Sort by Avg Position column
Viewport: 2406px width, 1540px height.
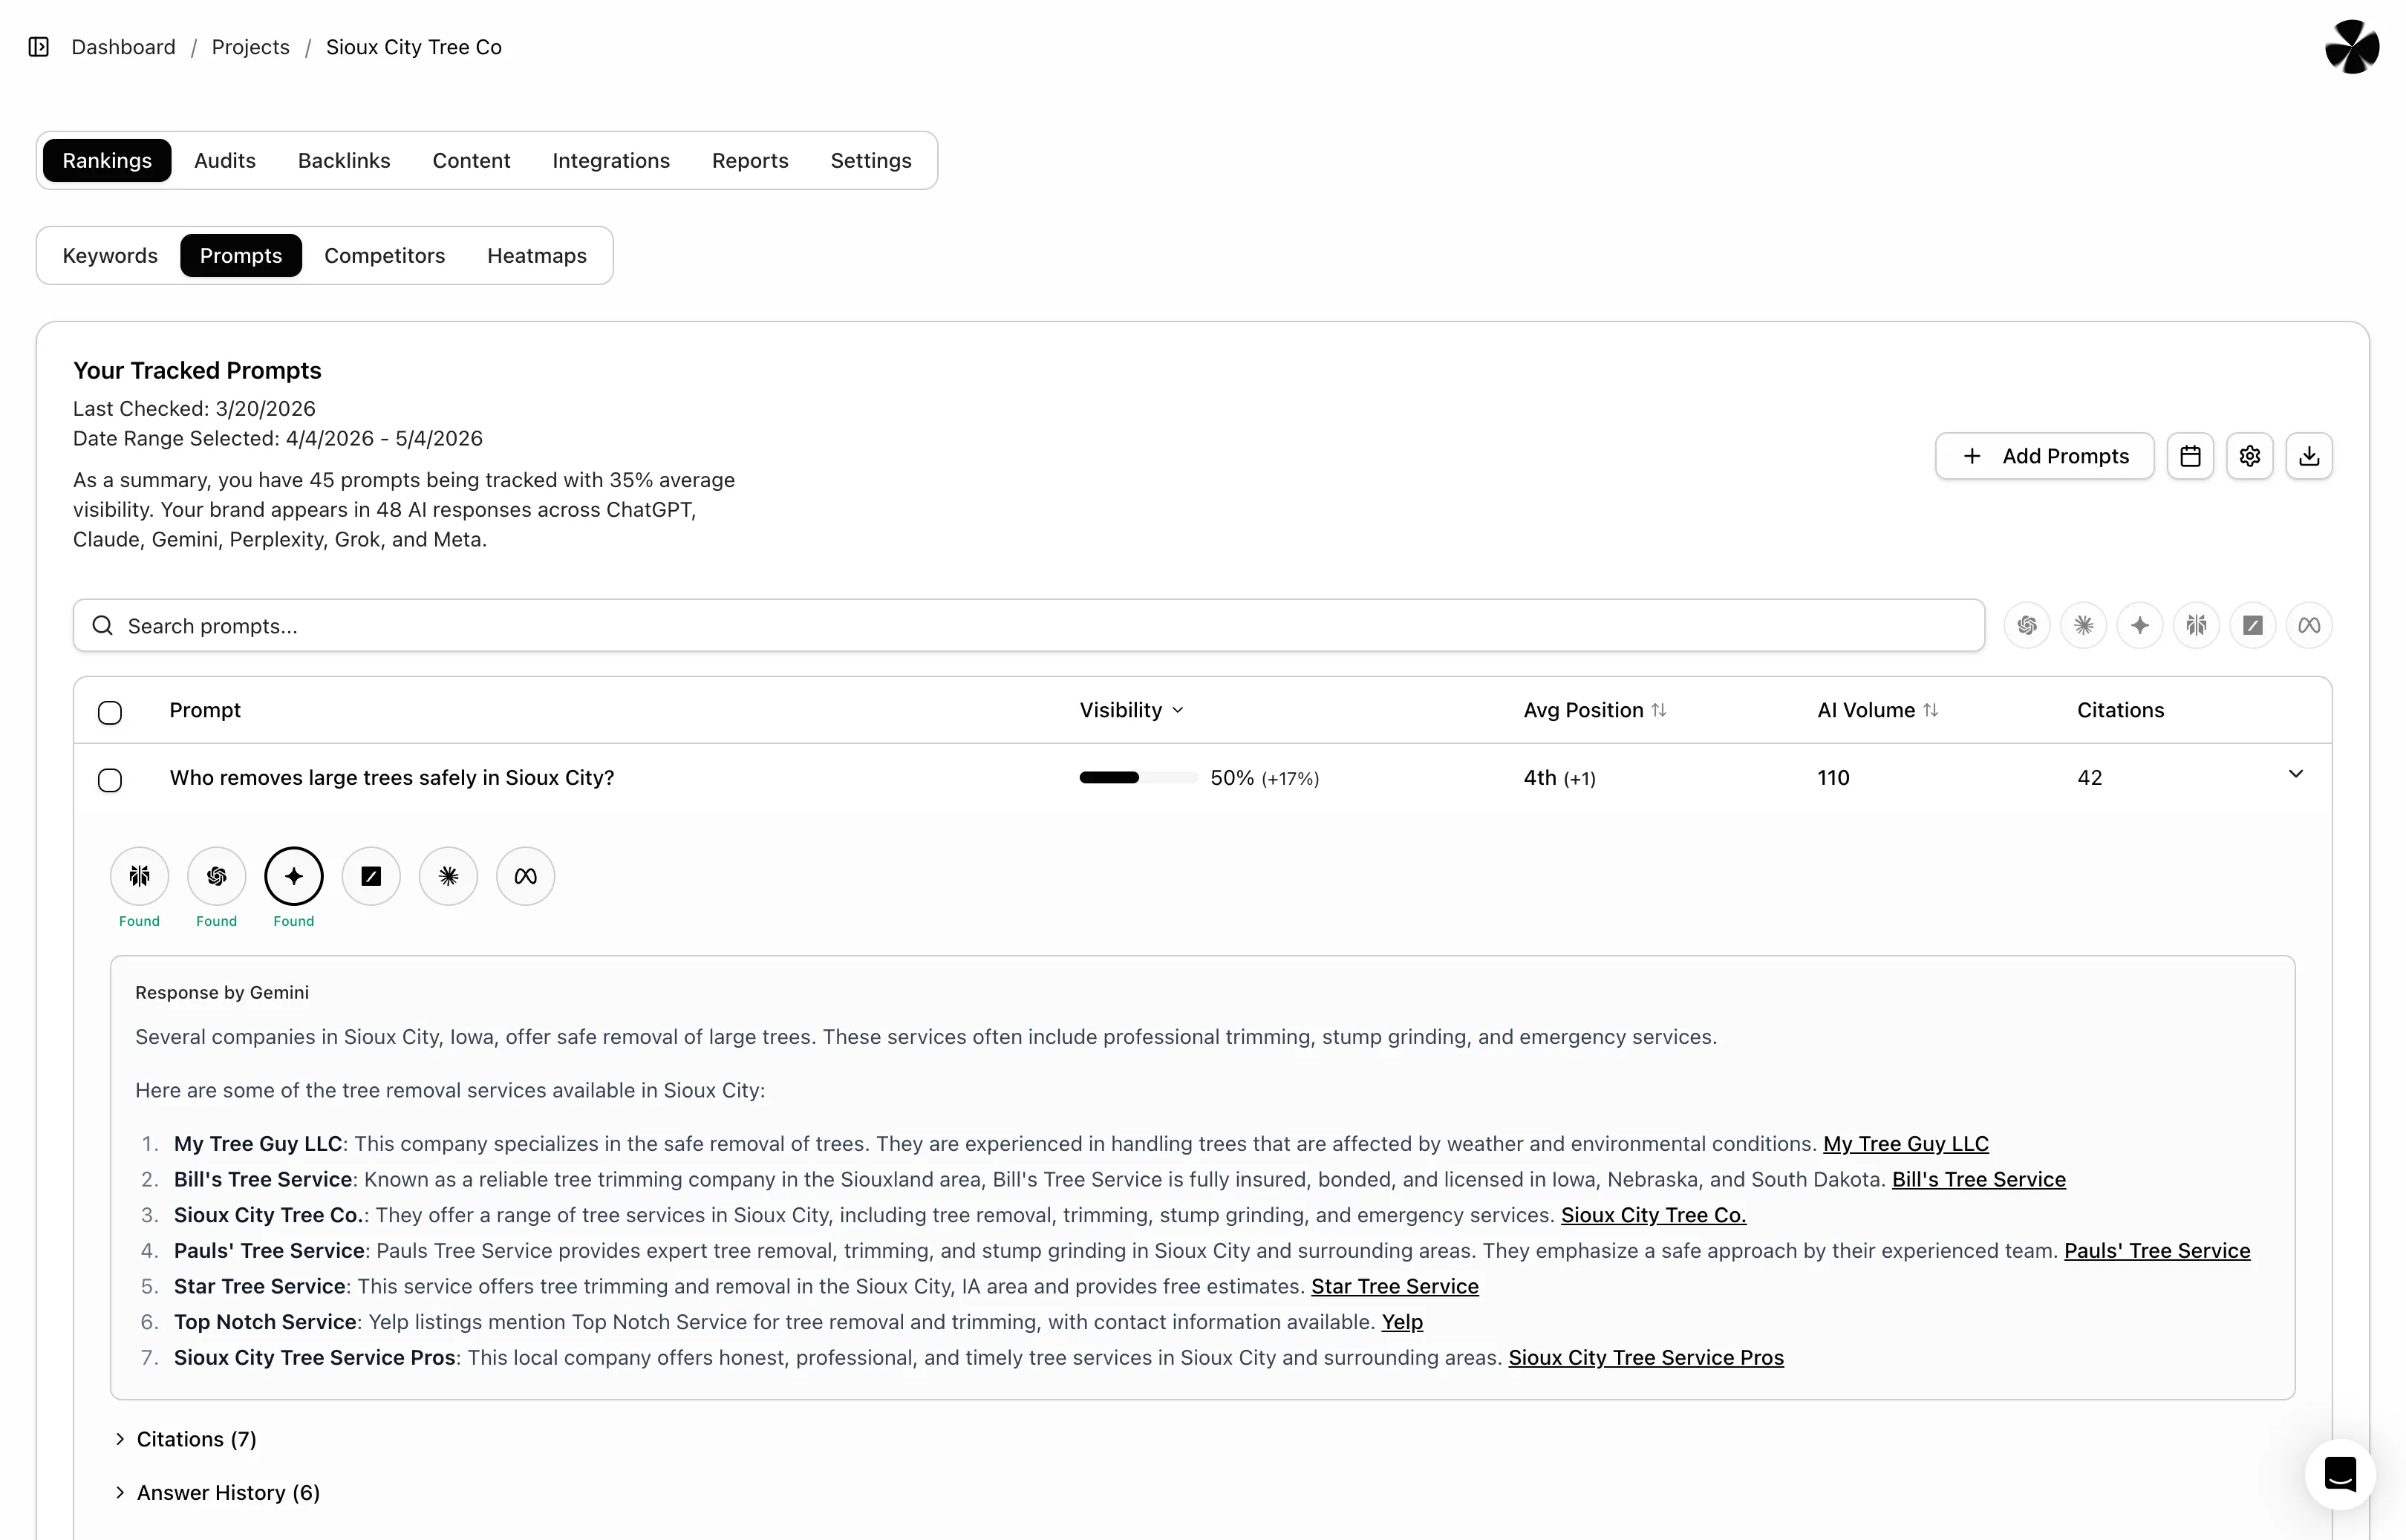pos(1594,710)
